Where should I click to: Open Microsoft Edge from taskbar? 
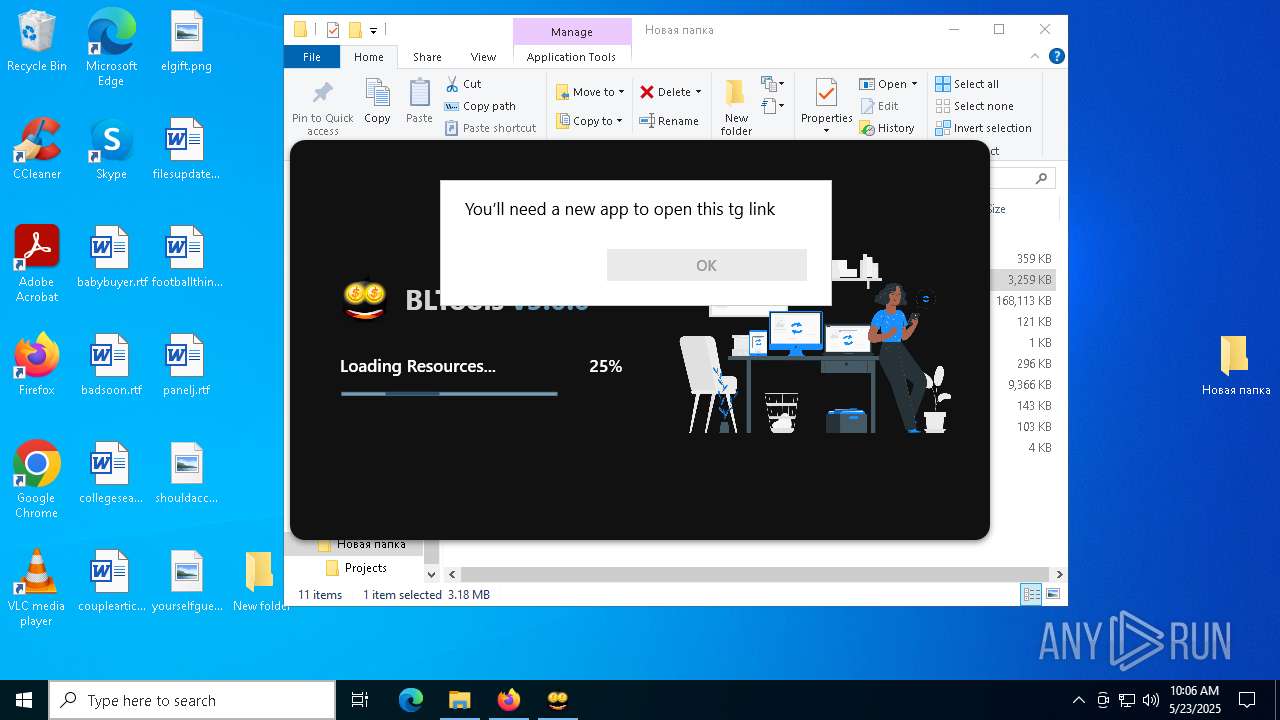tap(411, 700)
